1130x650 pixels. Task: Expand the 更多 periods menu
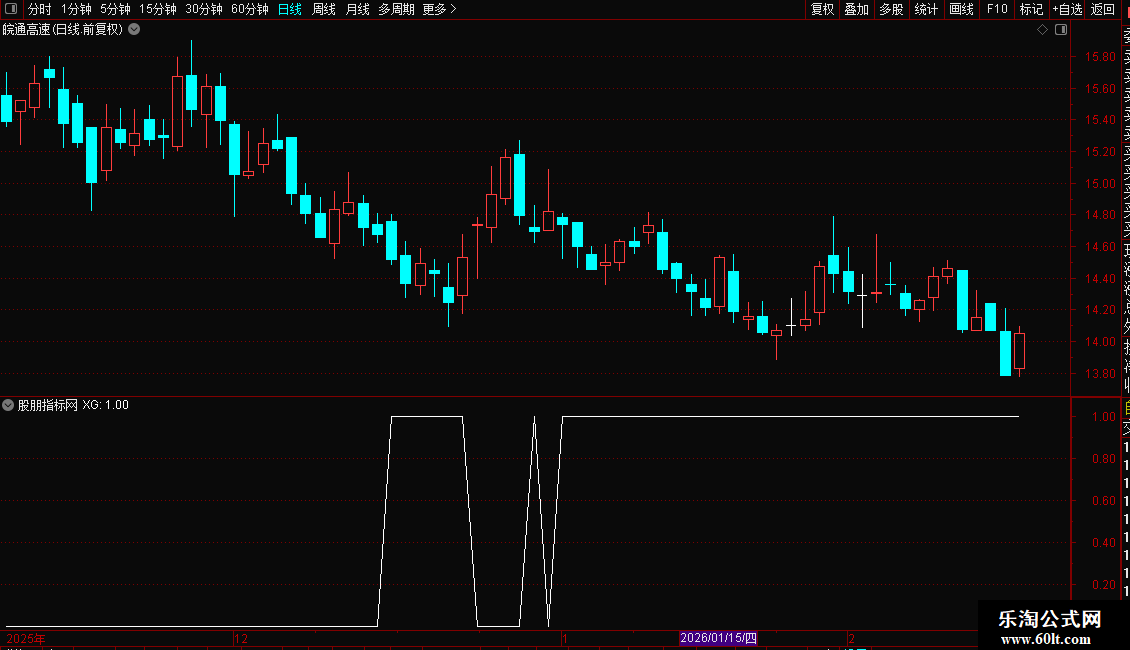[x=440, y=9]
